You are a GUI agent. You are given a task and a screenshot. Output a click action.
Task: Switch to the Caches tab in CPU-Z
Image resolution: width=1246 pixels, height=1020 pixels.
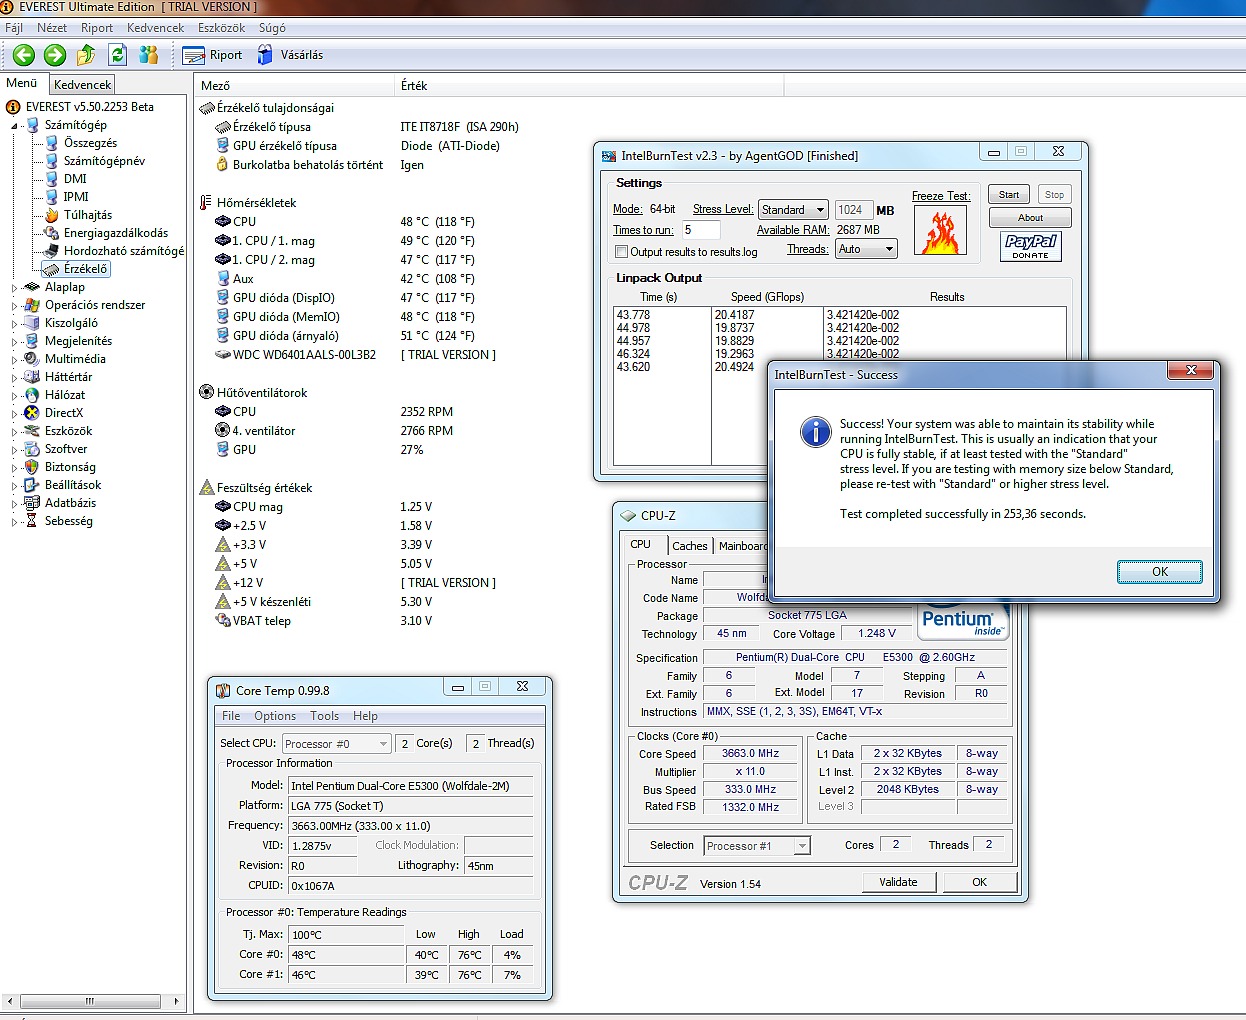pos(689,546)
